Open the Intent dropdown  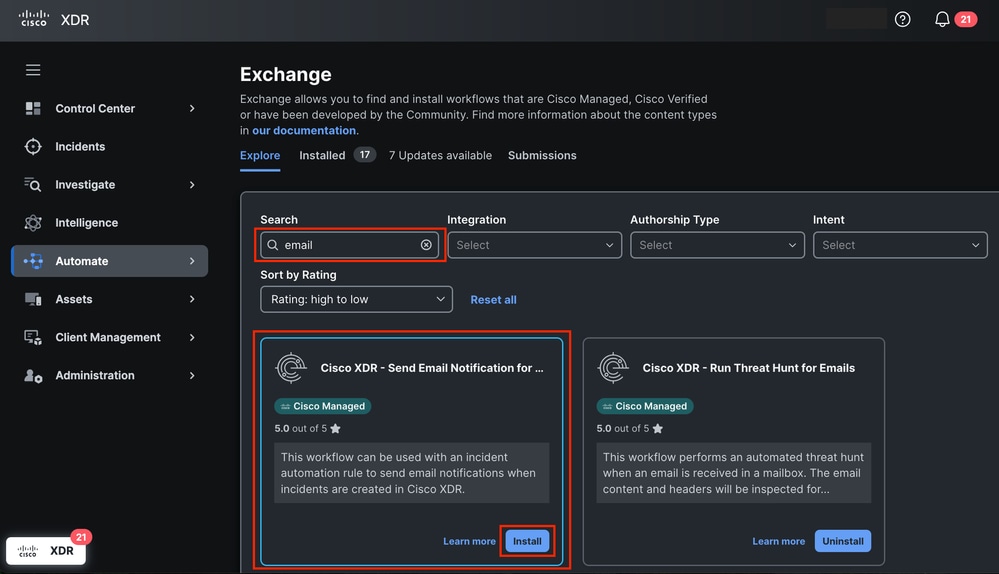coord(900,245)
